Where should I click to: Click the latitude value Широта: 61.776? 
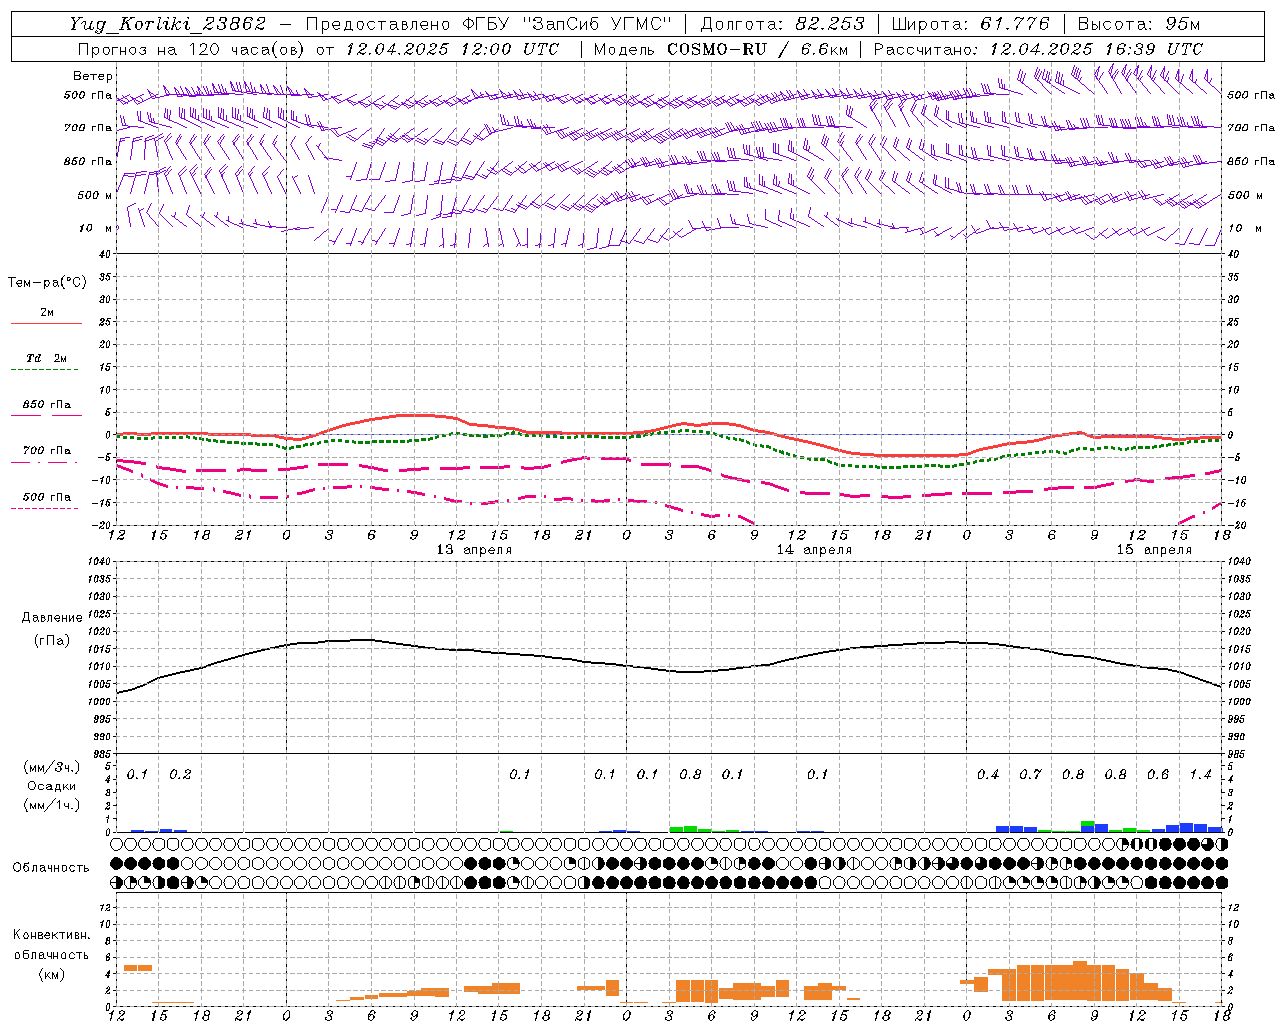click(x=970, y=24)
